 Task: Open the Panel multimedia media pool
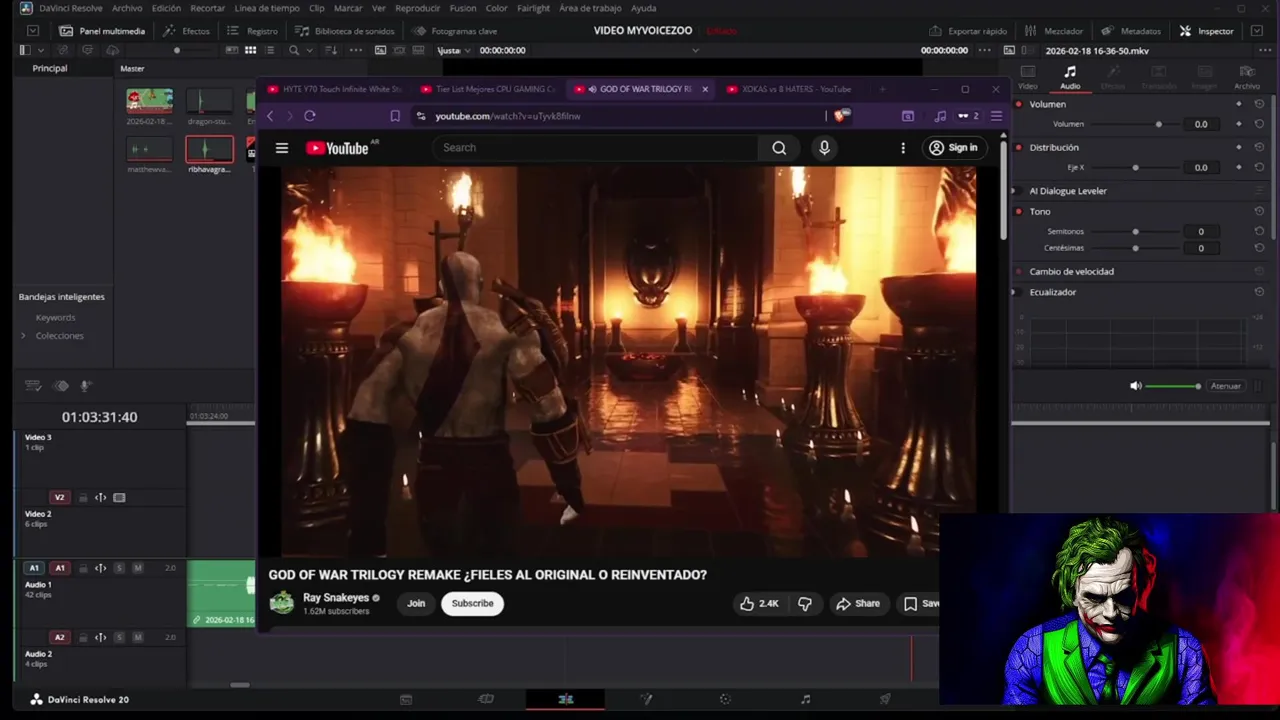point(101,31)
